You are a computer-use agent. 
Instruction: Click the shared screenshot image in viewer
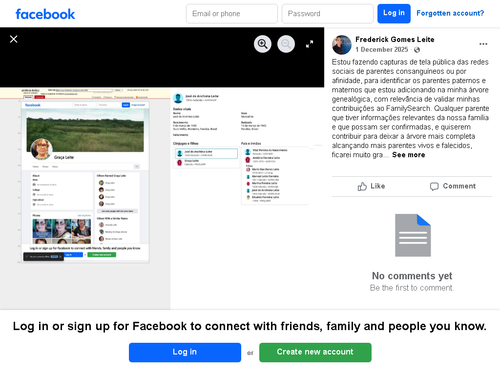click(162, 198)
